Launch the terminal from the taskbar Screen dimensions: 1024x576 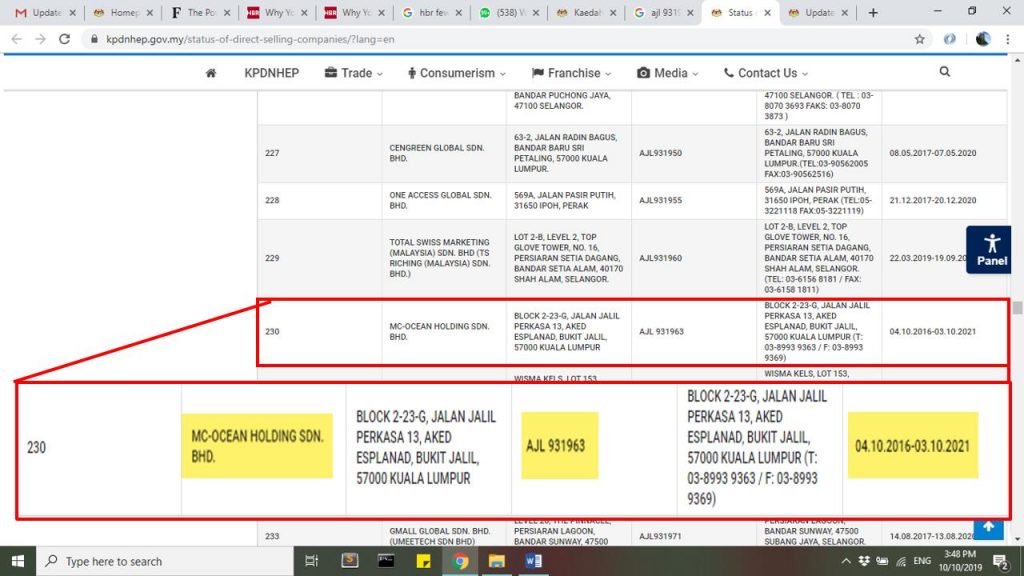pyautogui.click(x=386, y=561)
